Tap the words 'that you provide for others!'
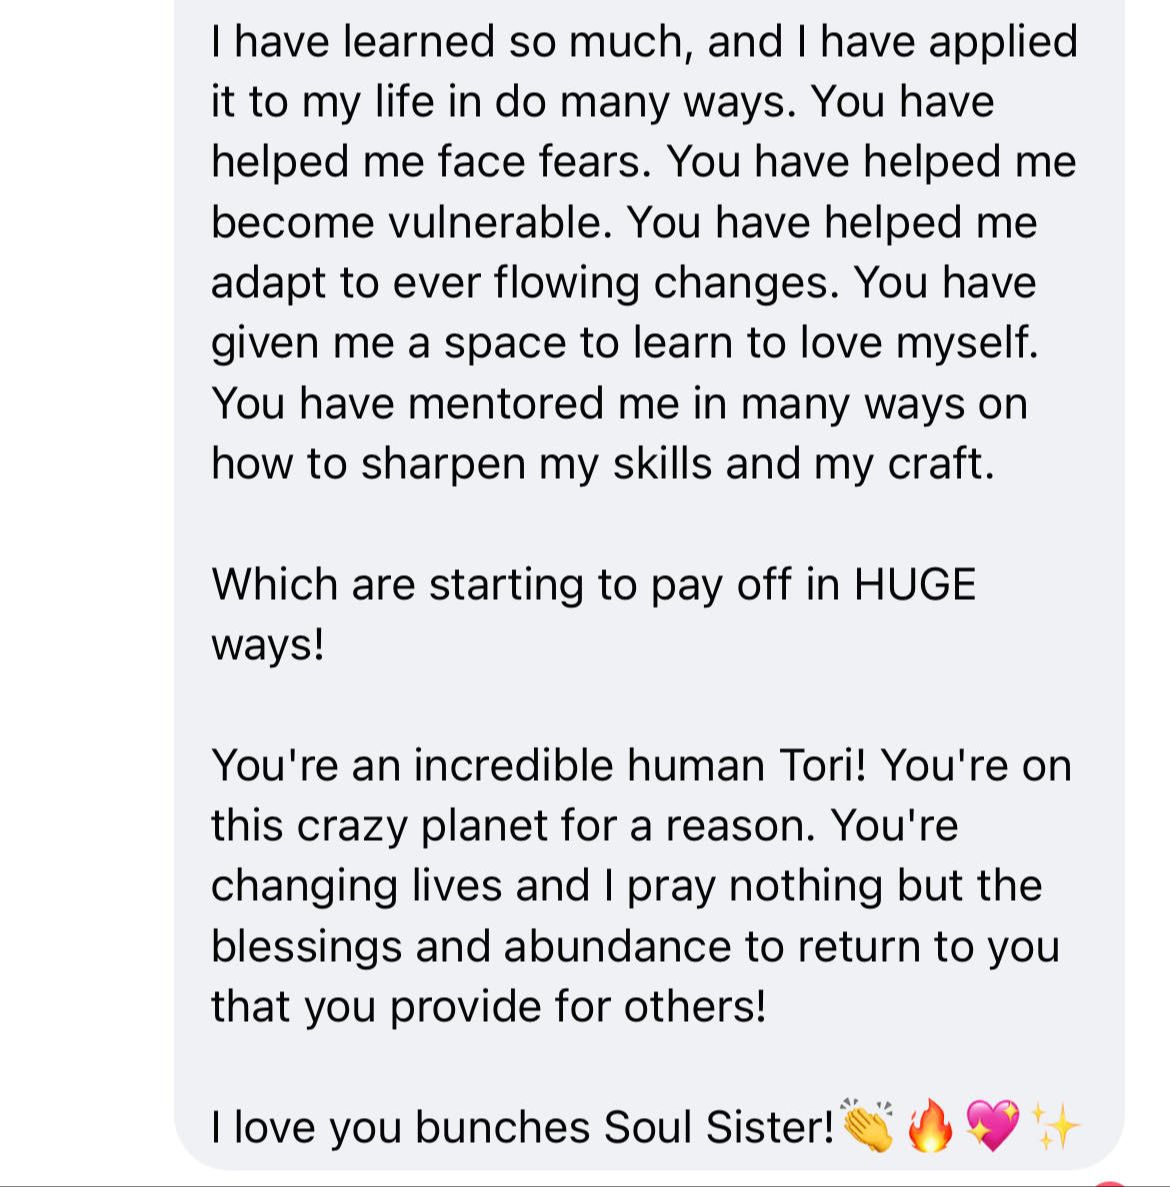This screenshot has height=1187, width=1170. click(x=489, y=1007)
